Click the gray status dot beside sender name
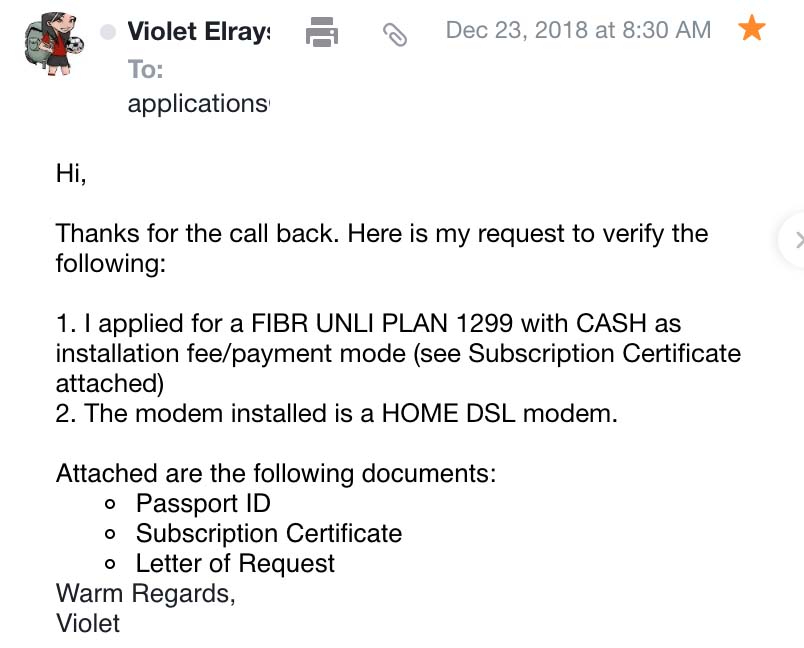 pyautogui.click(x=108, y=33)
